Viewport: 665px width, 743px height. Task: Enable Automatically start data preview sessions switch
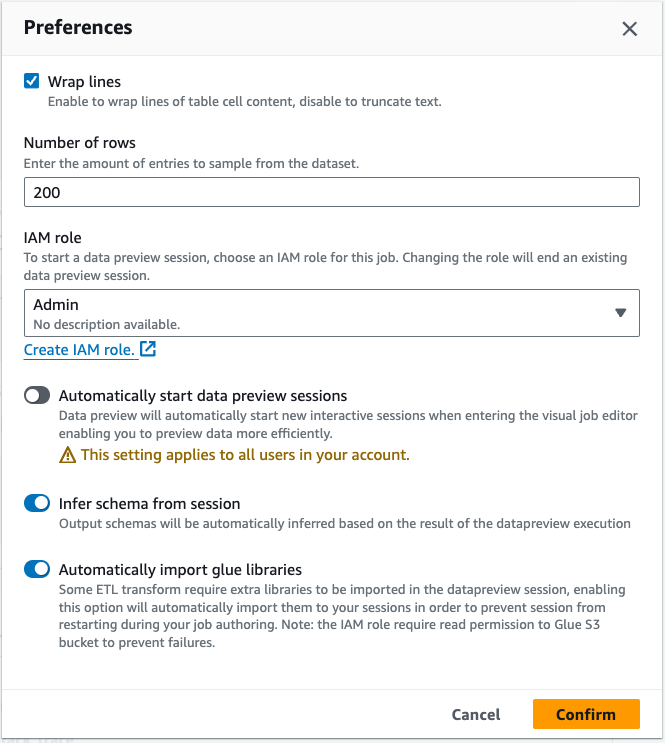pos(37,396)
